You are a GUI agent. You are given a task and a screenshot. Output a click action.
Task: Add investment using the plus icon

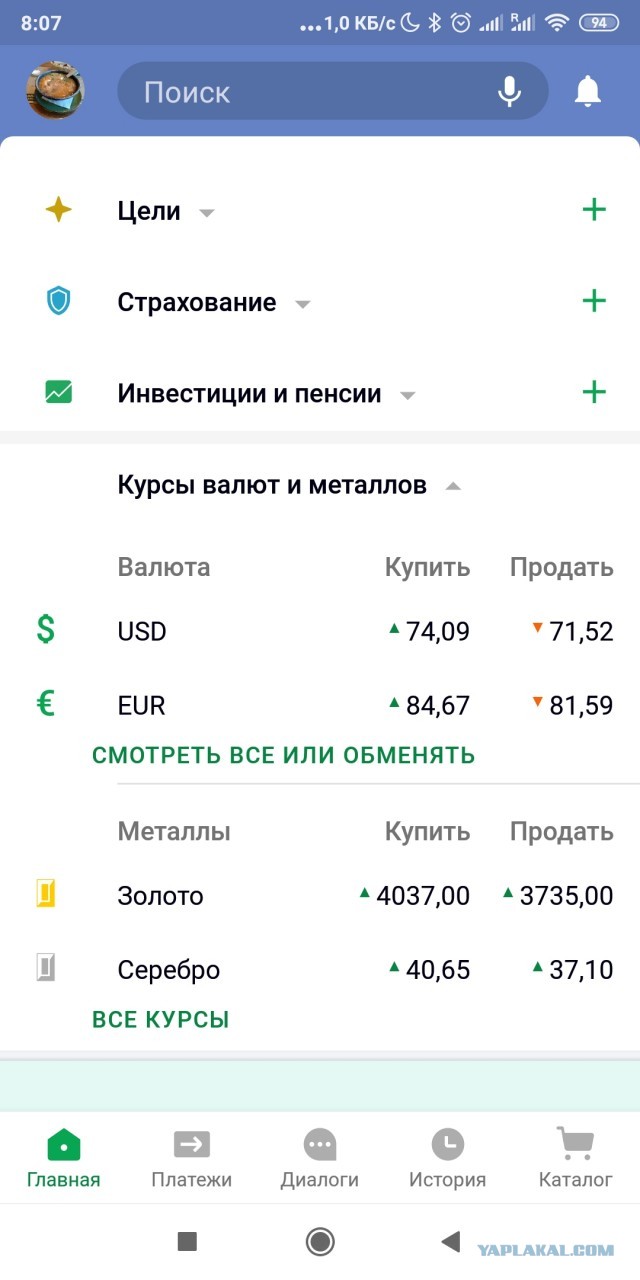point(594,392)
